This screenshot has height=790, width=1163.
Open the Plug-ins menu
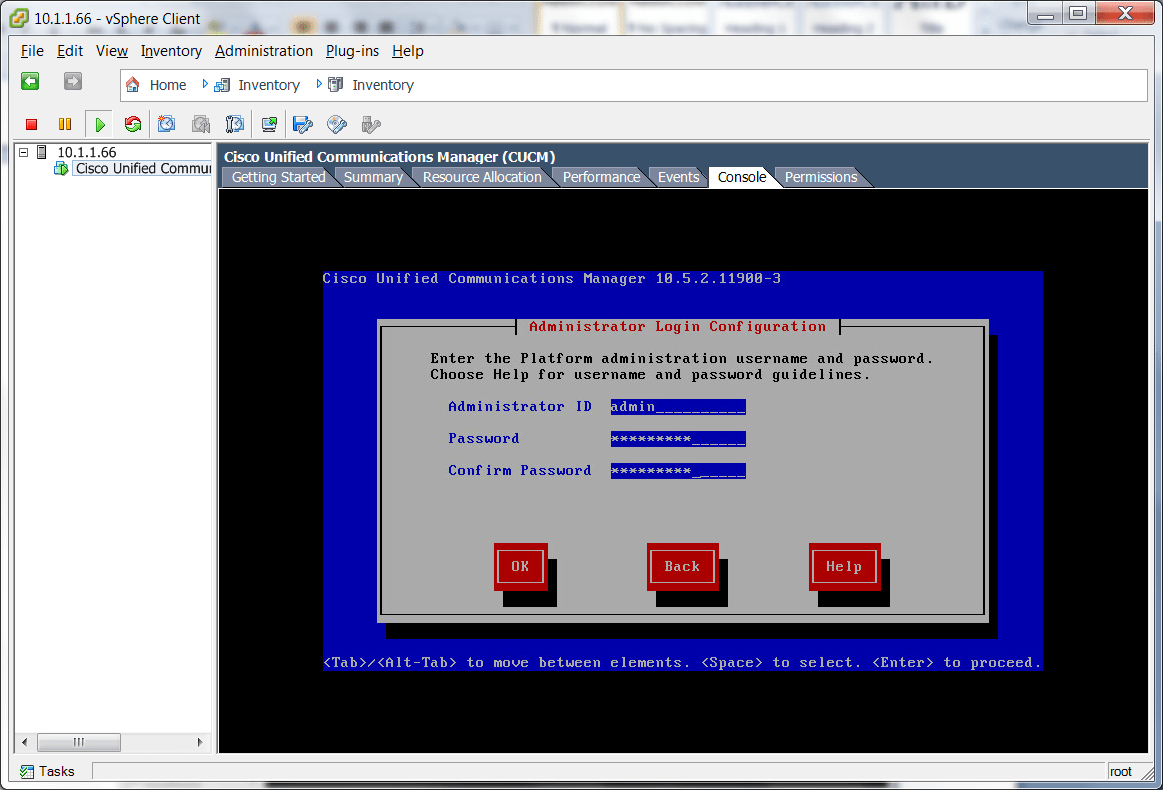coord(352,51)
